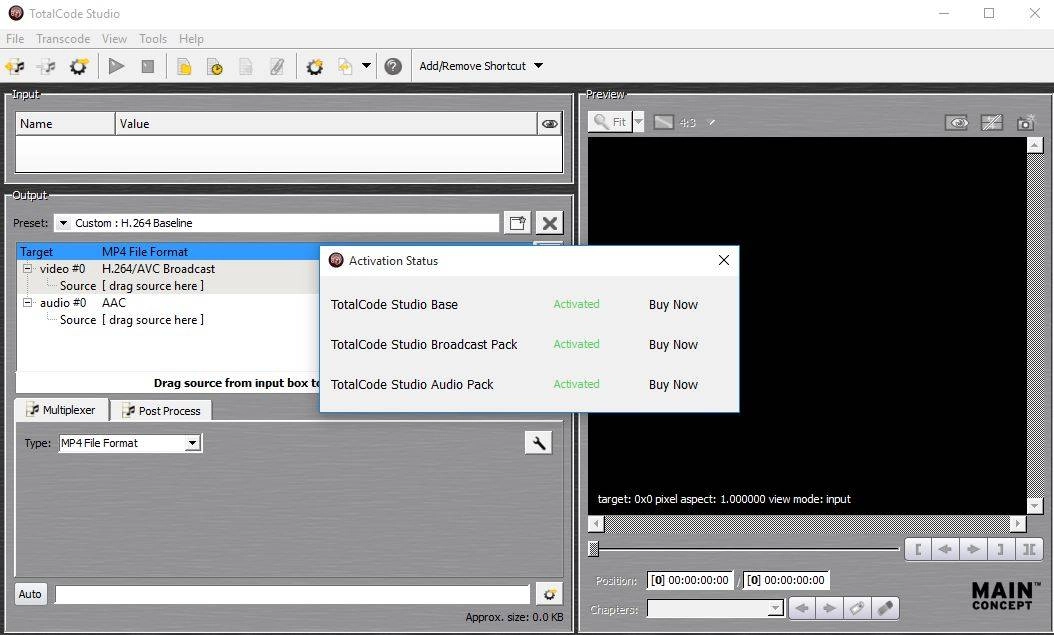Click the preview horizontal scrollbar left arrow

coord(596,523)
